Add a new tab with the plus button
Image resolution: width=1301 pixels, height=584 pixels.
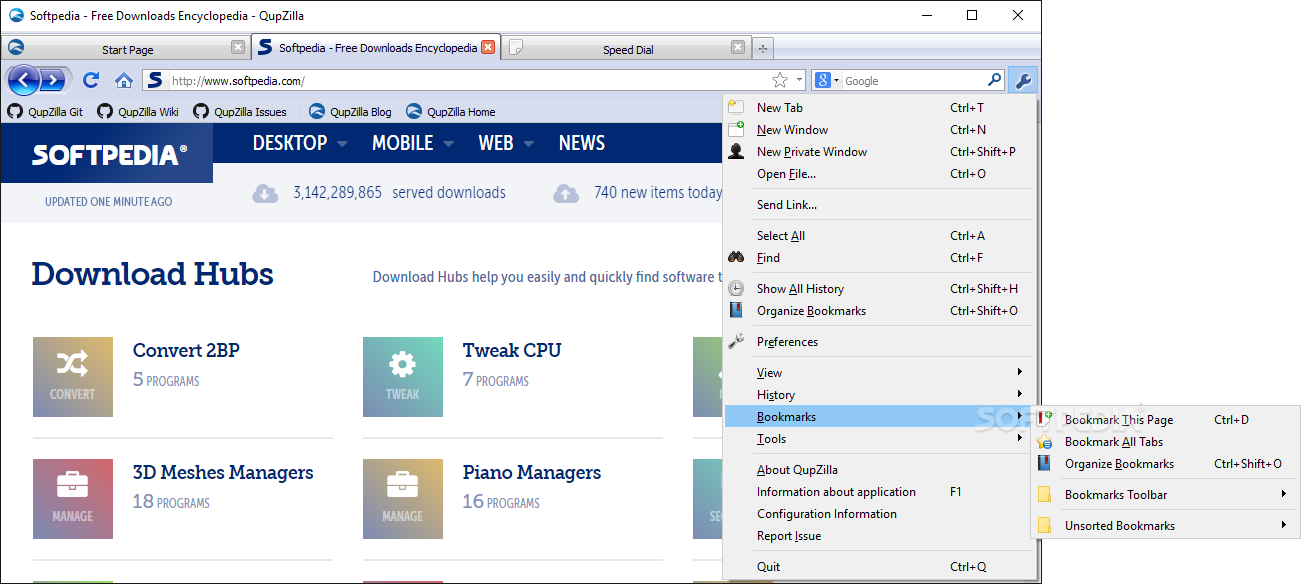click(x=763, y=48)
